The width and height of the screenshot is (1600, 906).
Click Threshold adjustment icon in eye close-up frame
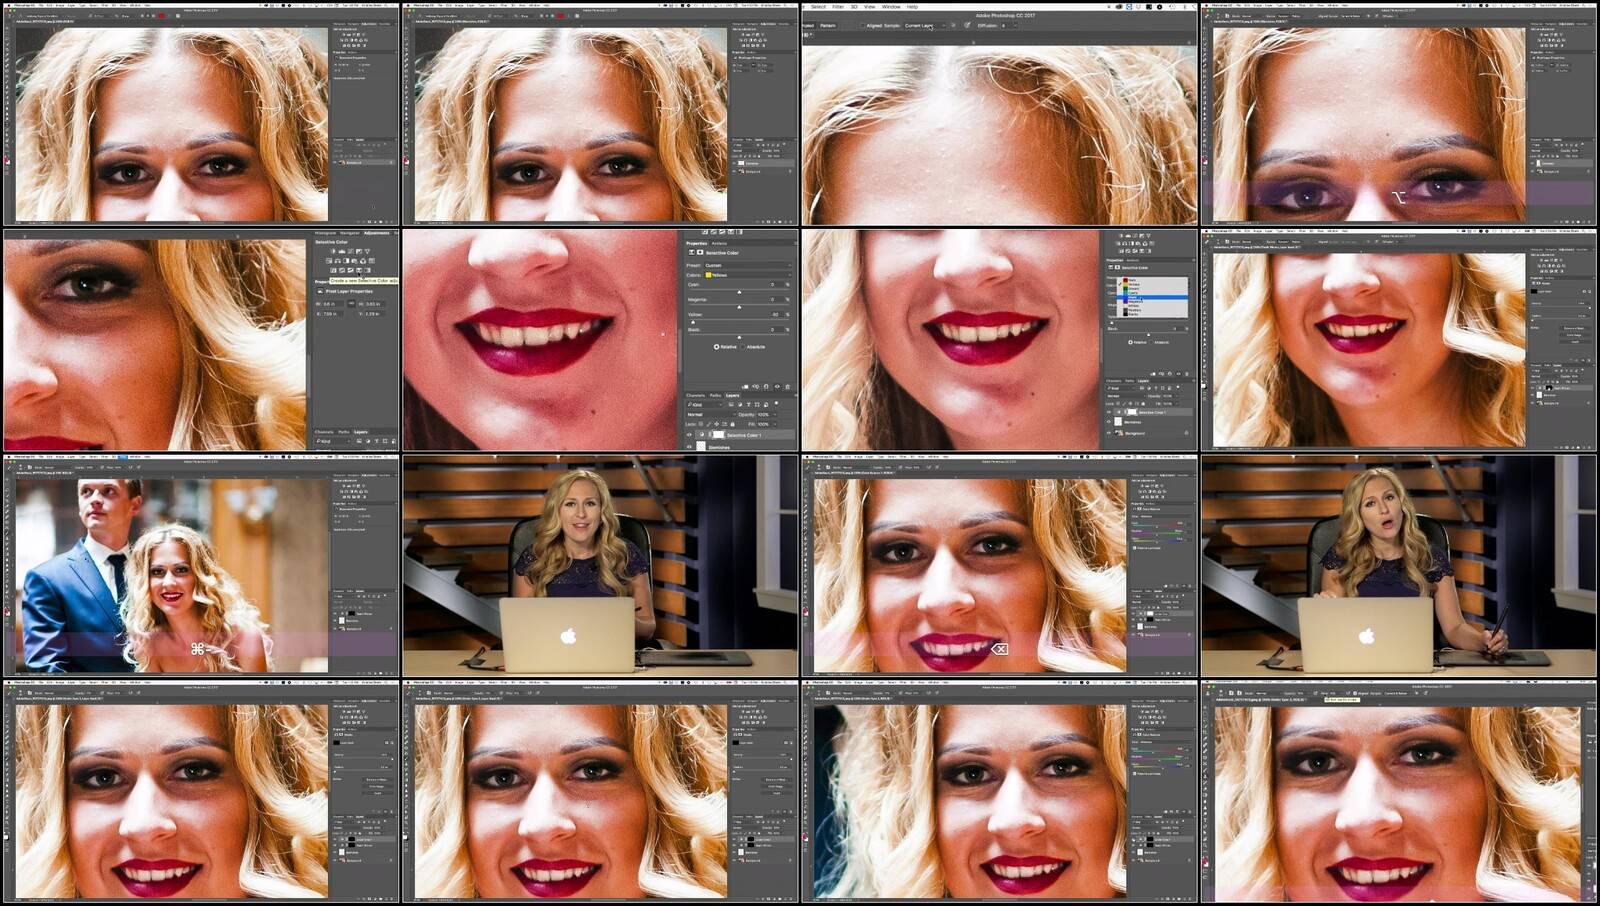[350, 270]
